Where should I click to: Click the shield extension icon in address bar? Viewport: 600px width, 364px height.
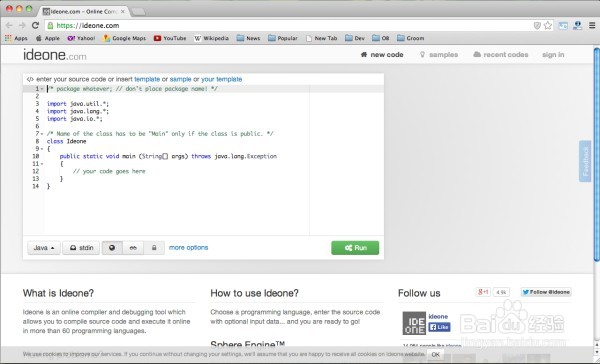click(x=537, y=25)
